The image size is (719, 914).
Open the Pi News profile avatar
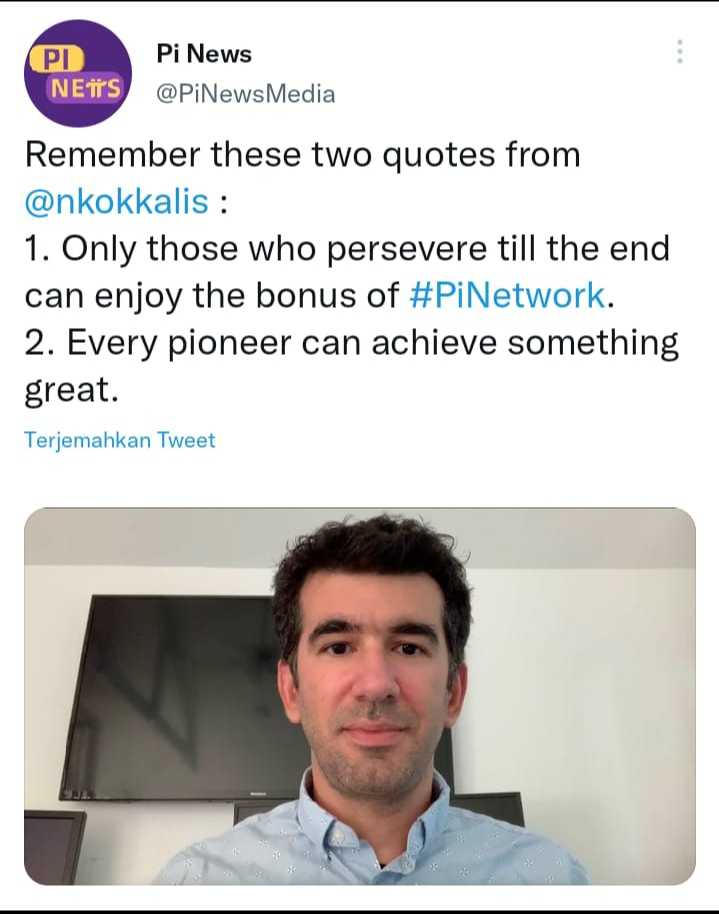(78, 73)
